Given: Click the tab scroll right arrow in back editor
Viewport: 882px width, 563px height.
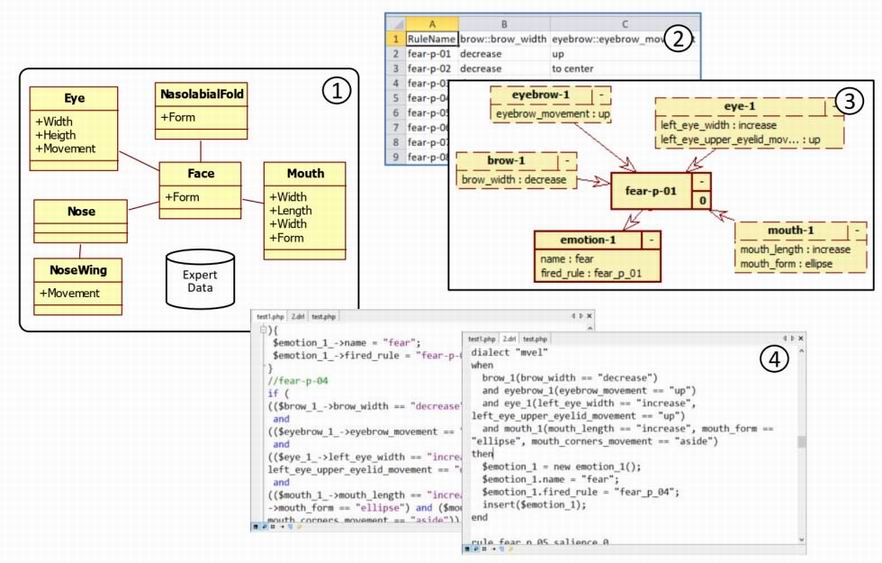Looking at the screenshot, I should click(x=580, y=316).
